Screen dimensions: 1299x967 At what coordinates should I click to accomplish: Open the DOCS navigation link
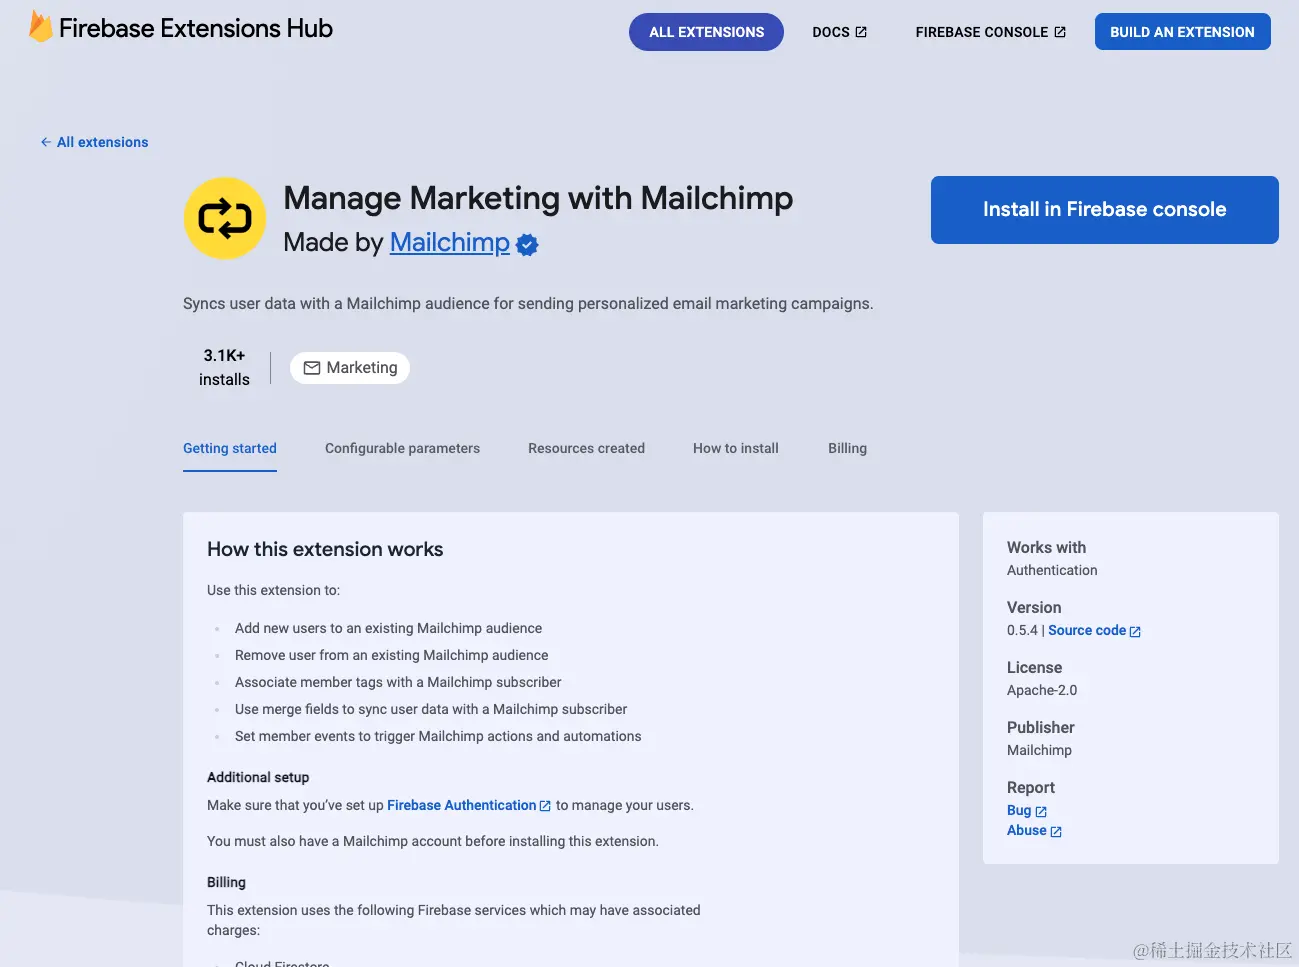[840, 32]
